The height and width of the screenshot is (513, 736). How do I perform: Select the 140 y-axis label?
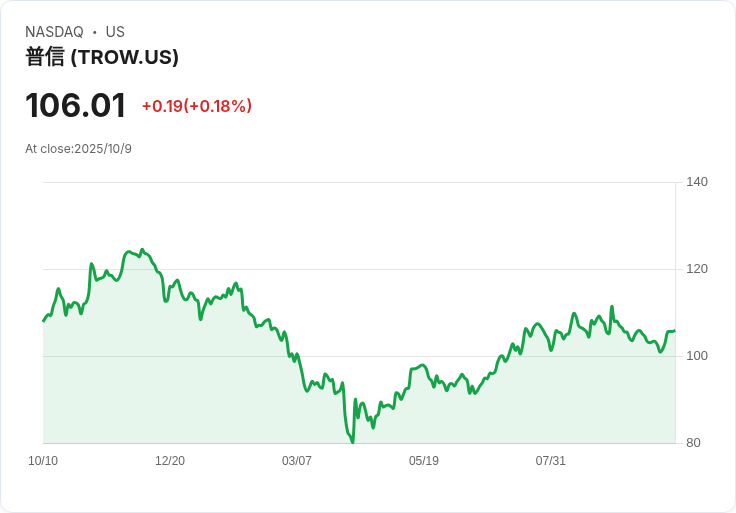click(x=697, y=182)
